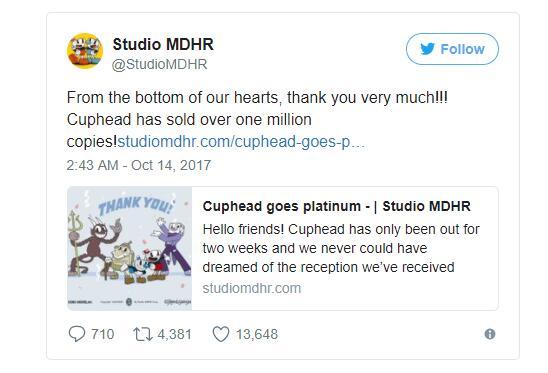Open the Thank You card thumbnail
Viewport: 548px width, 373px height.
click(129, 249)
